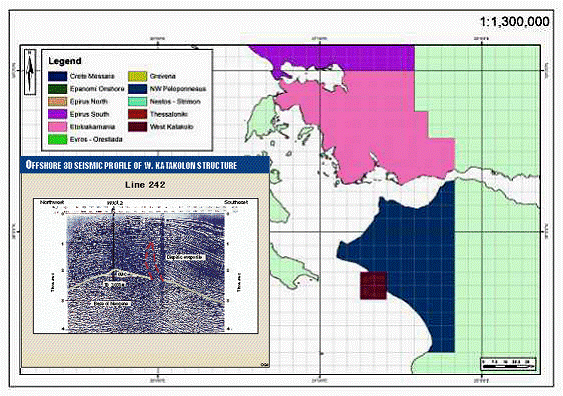
Task: Click the Crete Messara legend color swatch
Action: pos(57,76)
